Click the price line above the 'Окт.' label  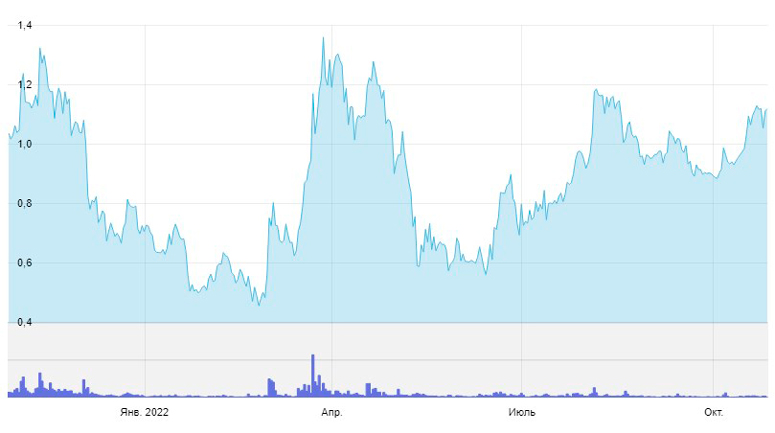coord(713,178)
